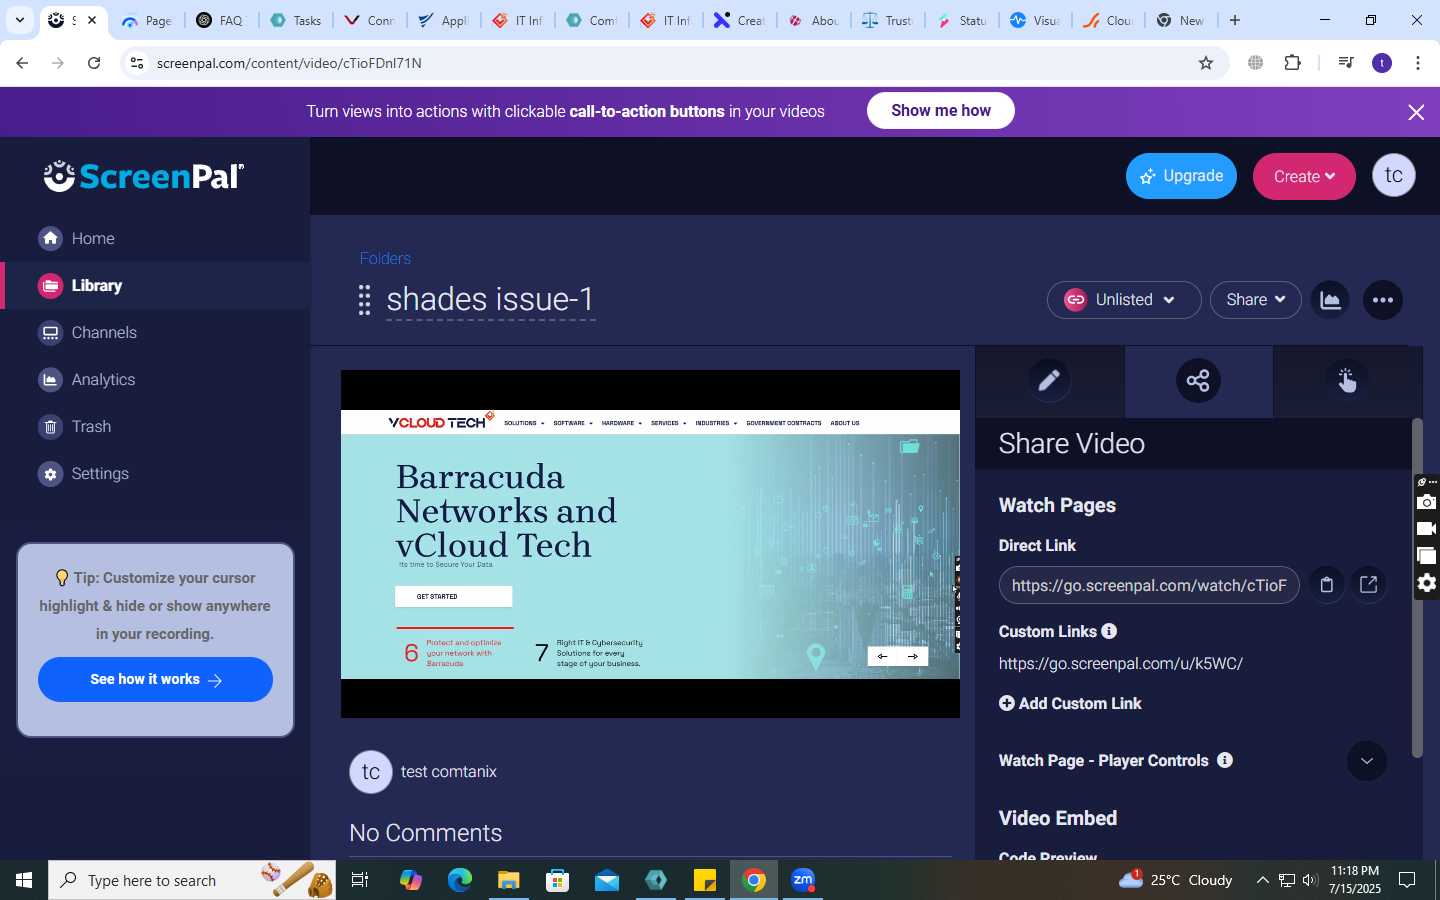Click the screenshot camera icon on overlay
The height and width of the screenshot is (900, 1440).
[1427, 502]
